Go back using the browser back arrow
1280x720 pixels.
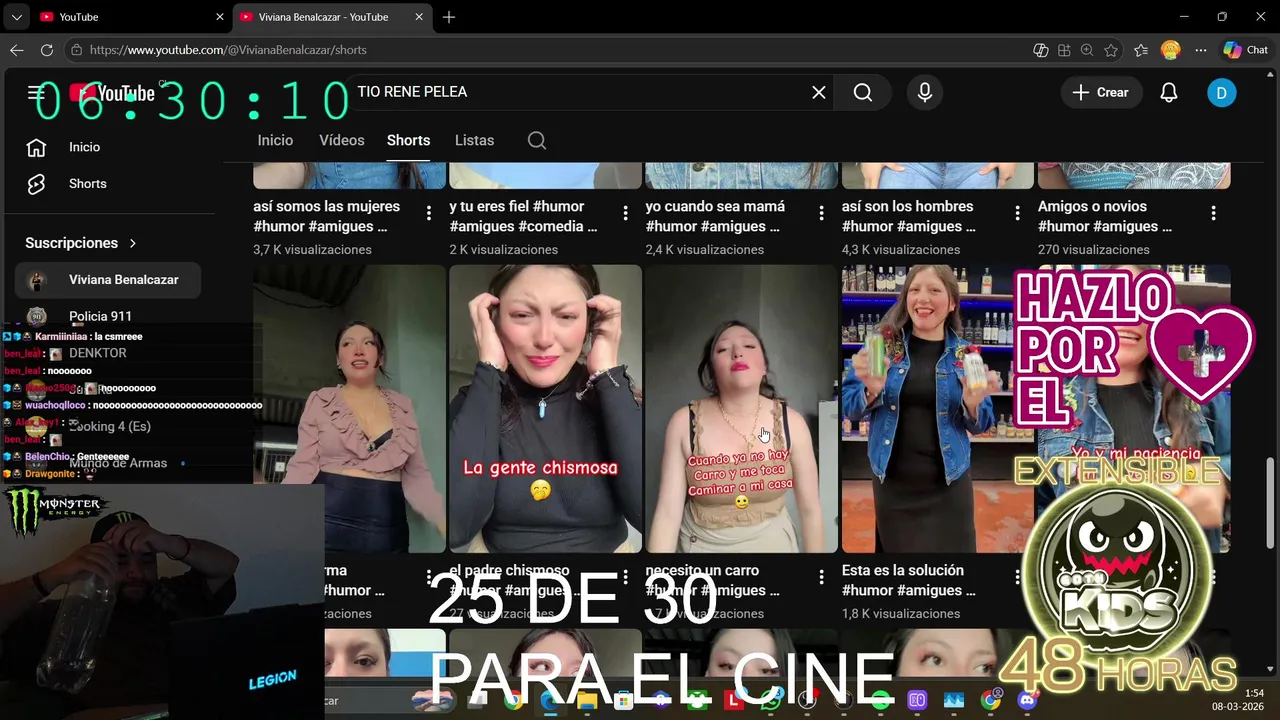[17, 50]
